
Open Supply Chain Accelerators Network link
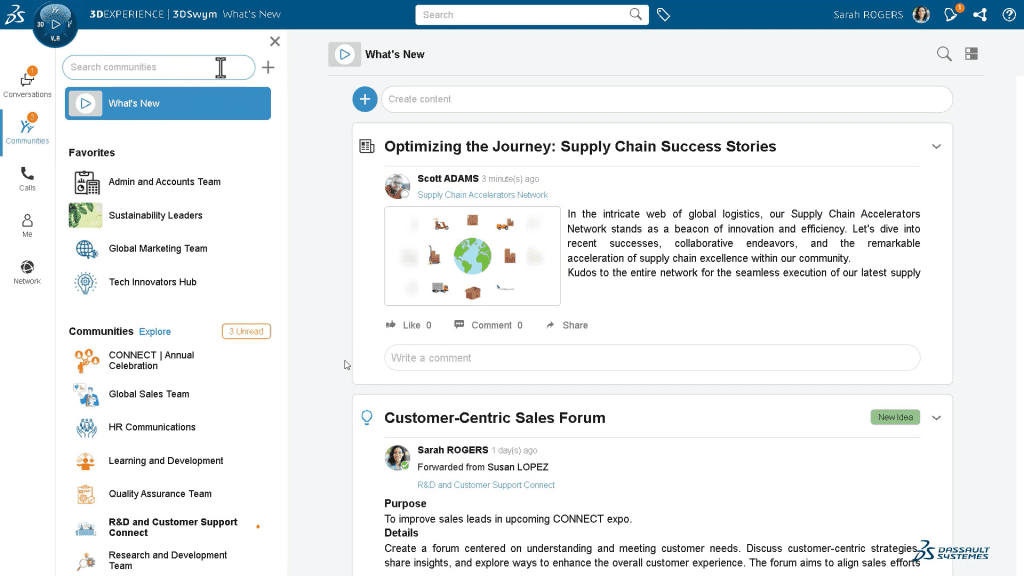[483, 195]
